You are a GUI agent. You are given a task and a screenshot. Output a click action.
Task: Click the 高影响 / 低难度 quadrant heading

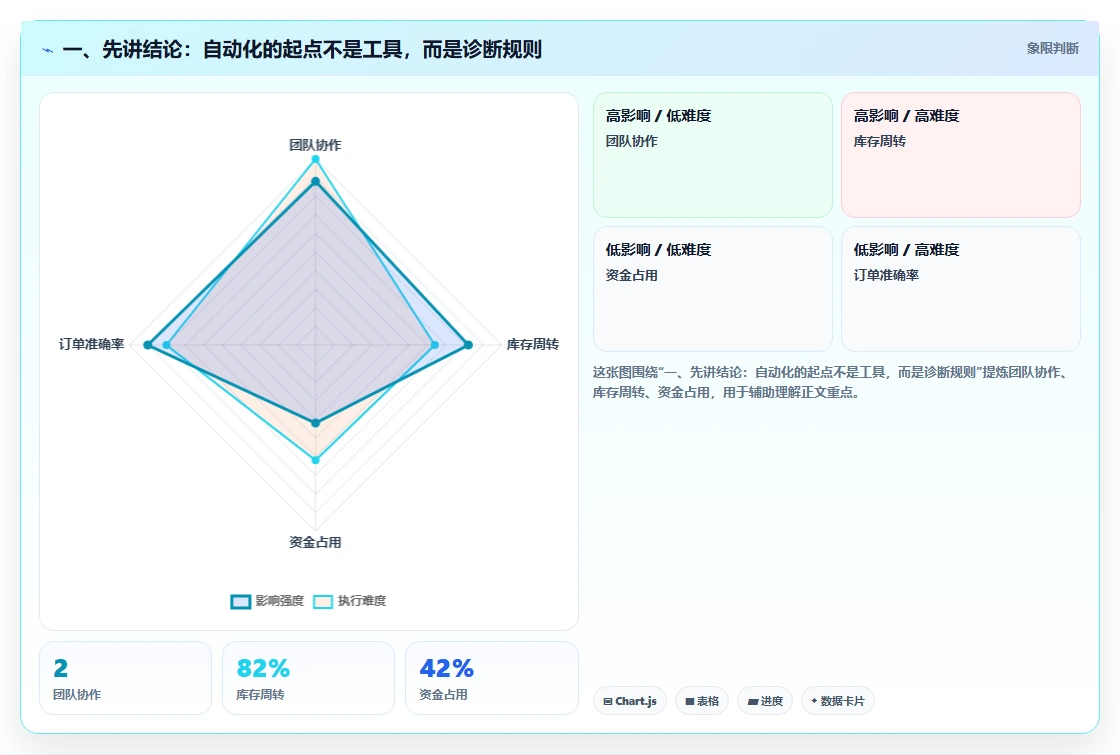click(x=658, y=116)
